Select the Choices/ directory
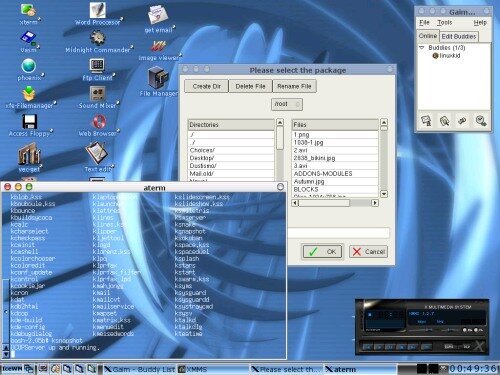This screenshot has width=500, height=375. [x=231, y=150]
